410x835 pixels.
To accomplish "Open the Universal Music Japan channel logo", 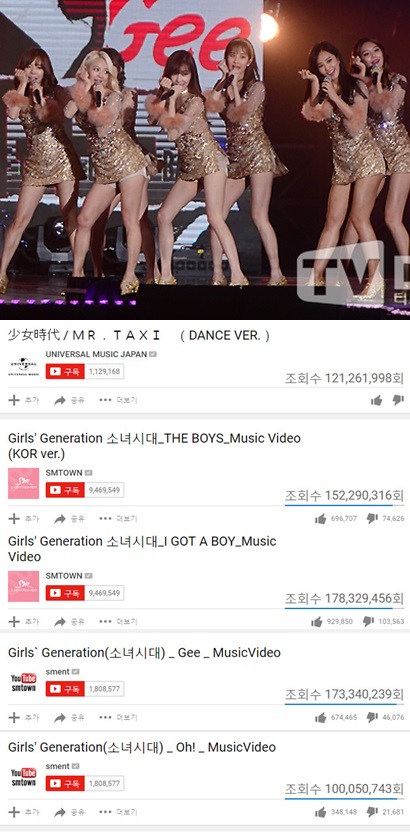I will point(23,366).
